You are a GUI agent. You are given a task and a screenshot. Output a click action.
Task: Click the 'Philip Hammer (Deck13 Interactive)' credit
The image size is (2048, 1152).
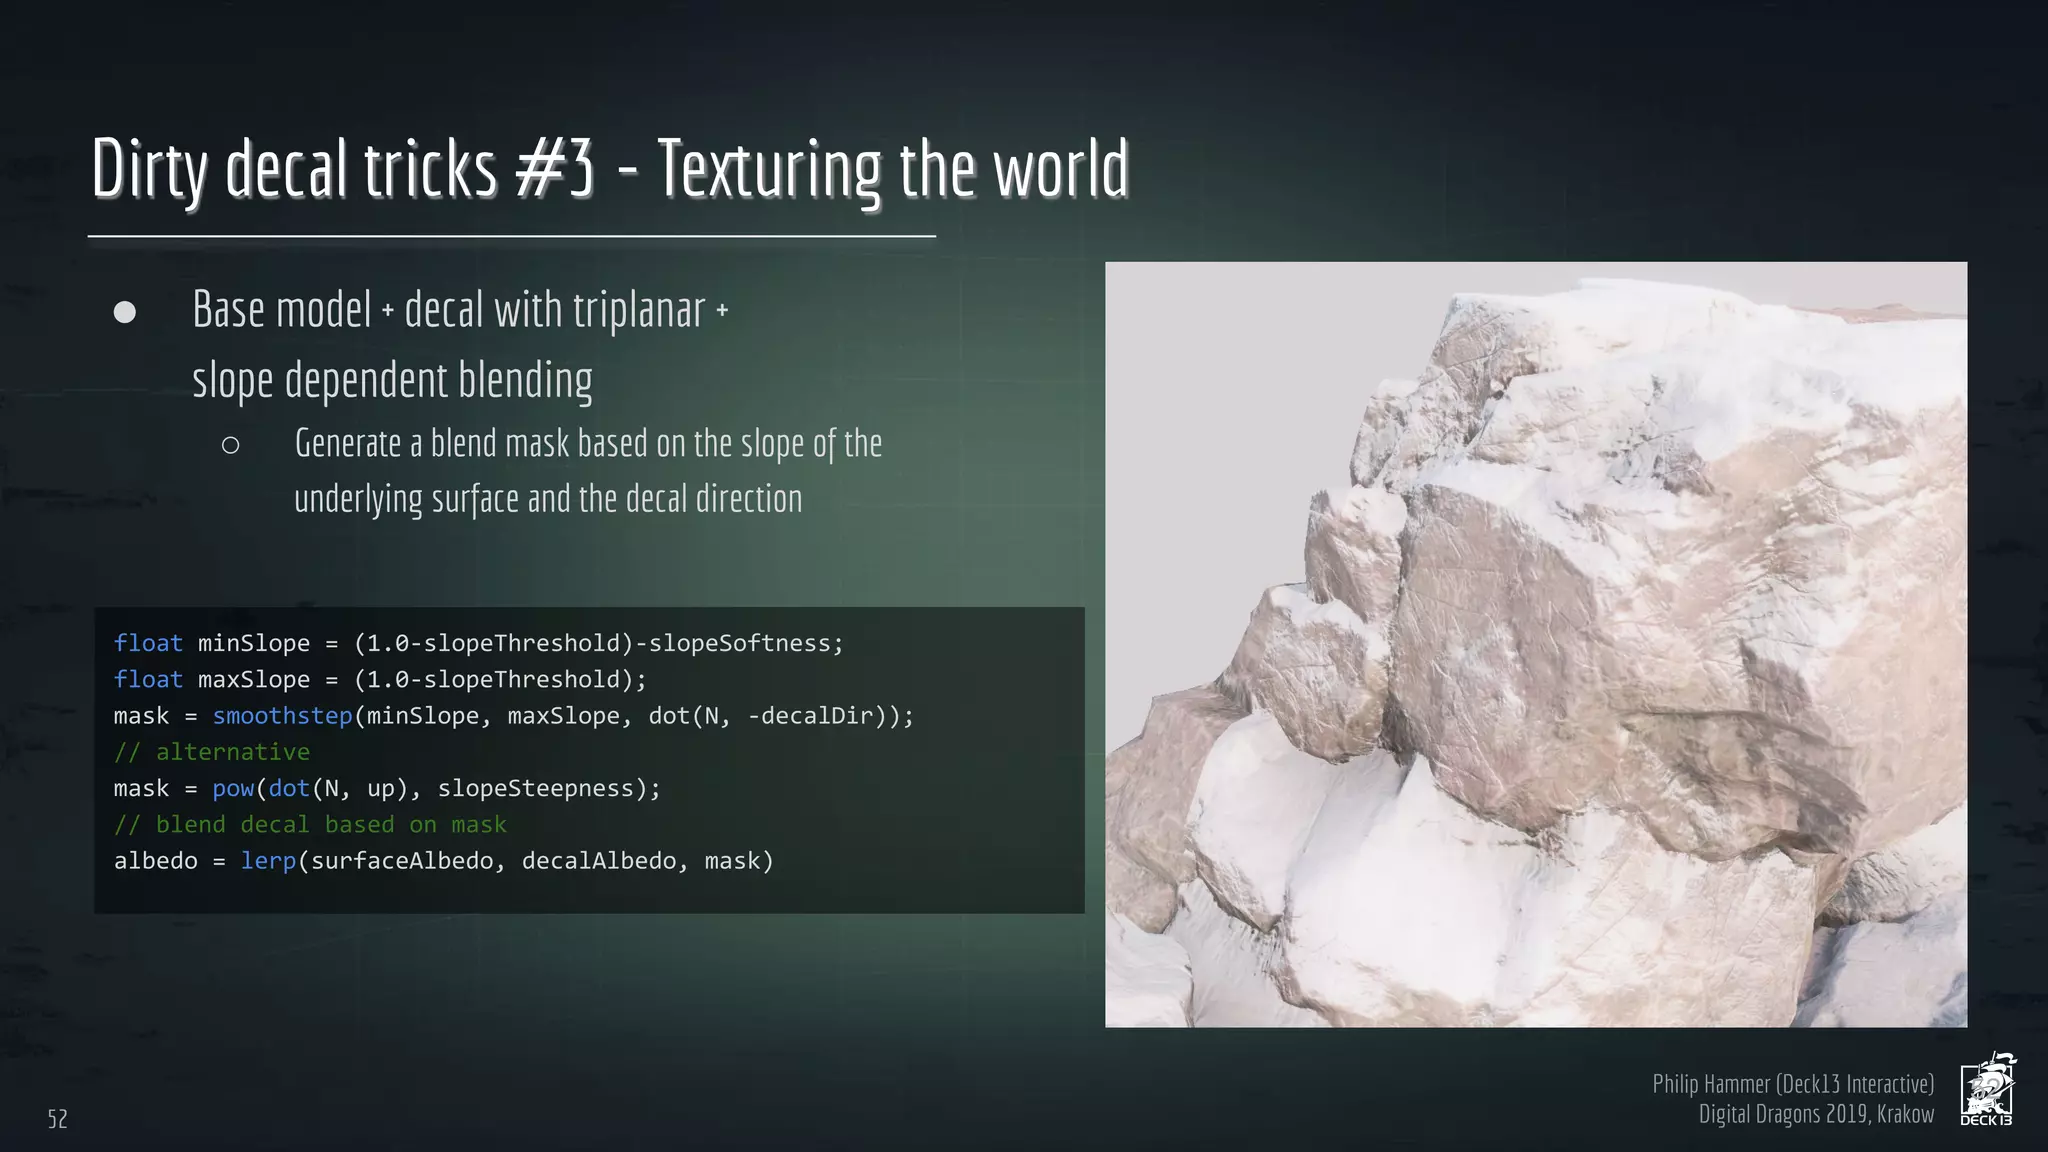(1792, 1084)
